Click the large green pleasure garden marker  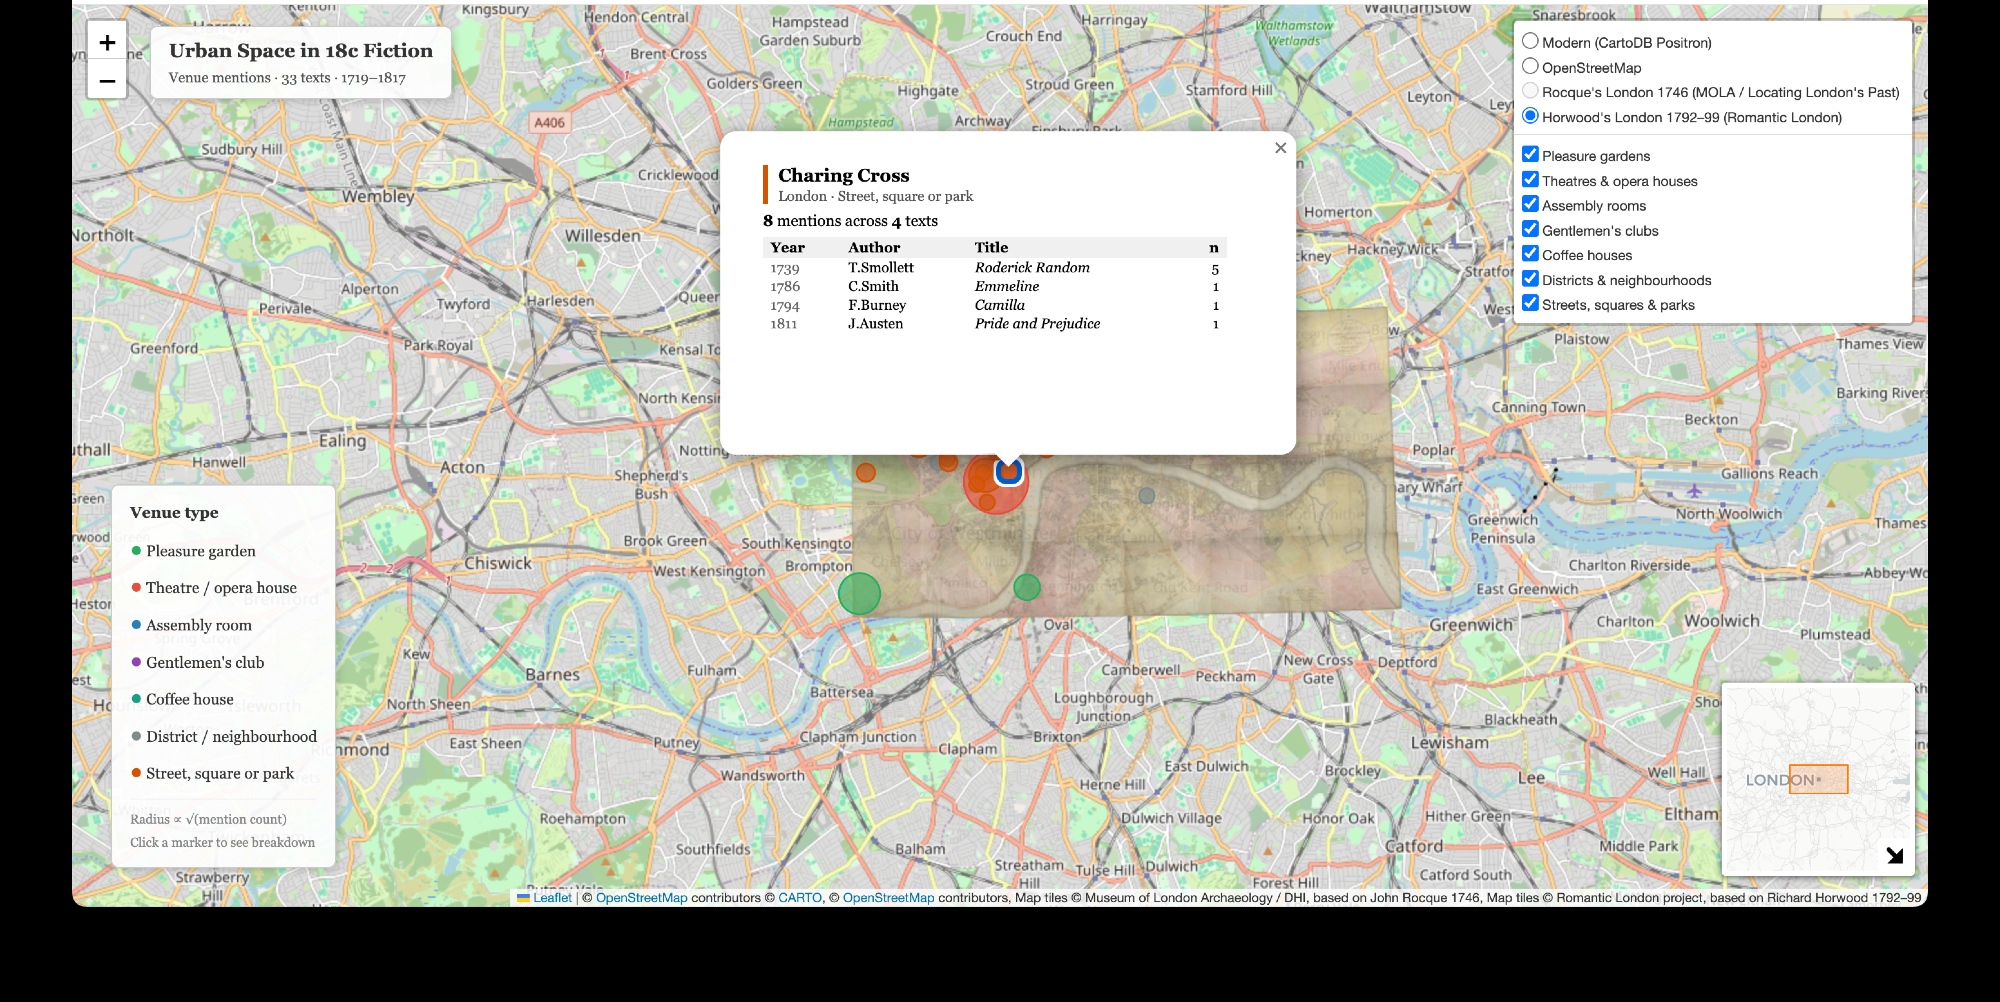(859, 593)
